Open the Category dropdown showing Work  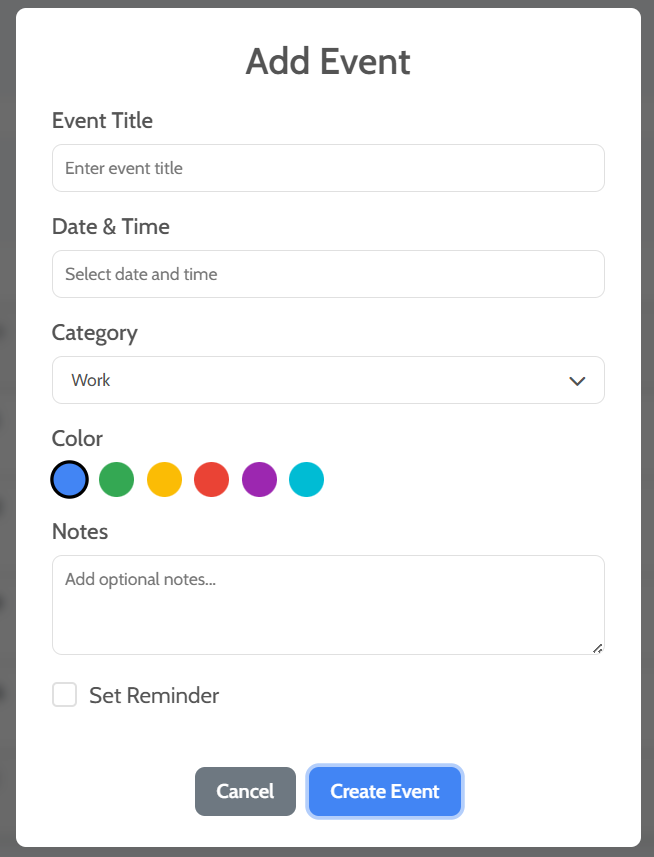[328, 380]
